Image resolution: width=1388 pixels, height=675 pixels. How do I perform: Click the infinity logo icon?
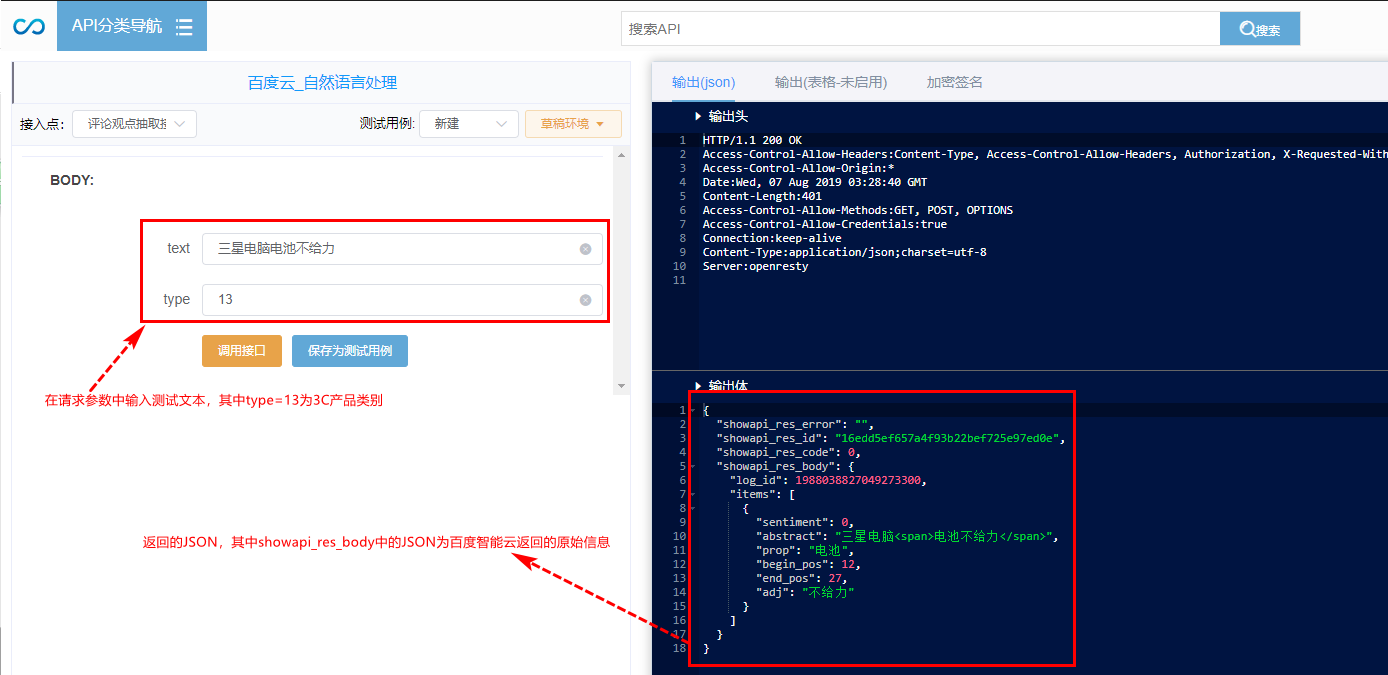tap(29, 27)
